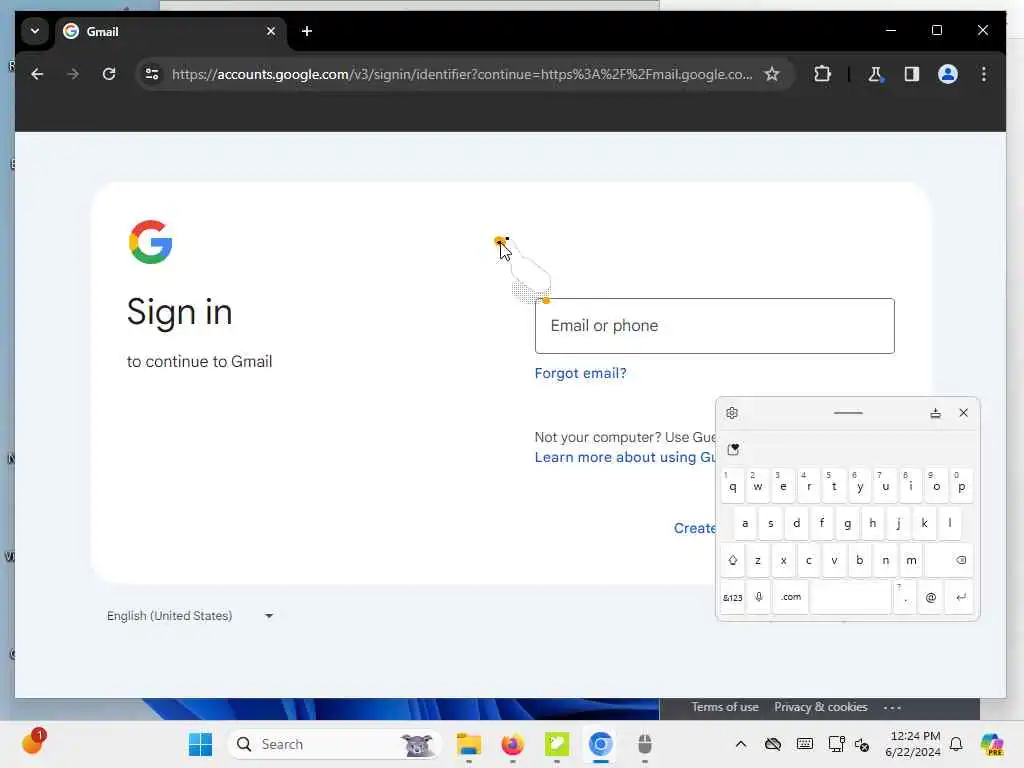1024x768 pixels.
Task: Tap the m key on touch keyboard
Action: (x=911, y=560)
